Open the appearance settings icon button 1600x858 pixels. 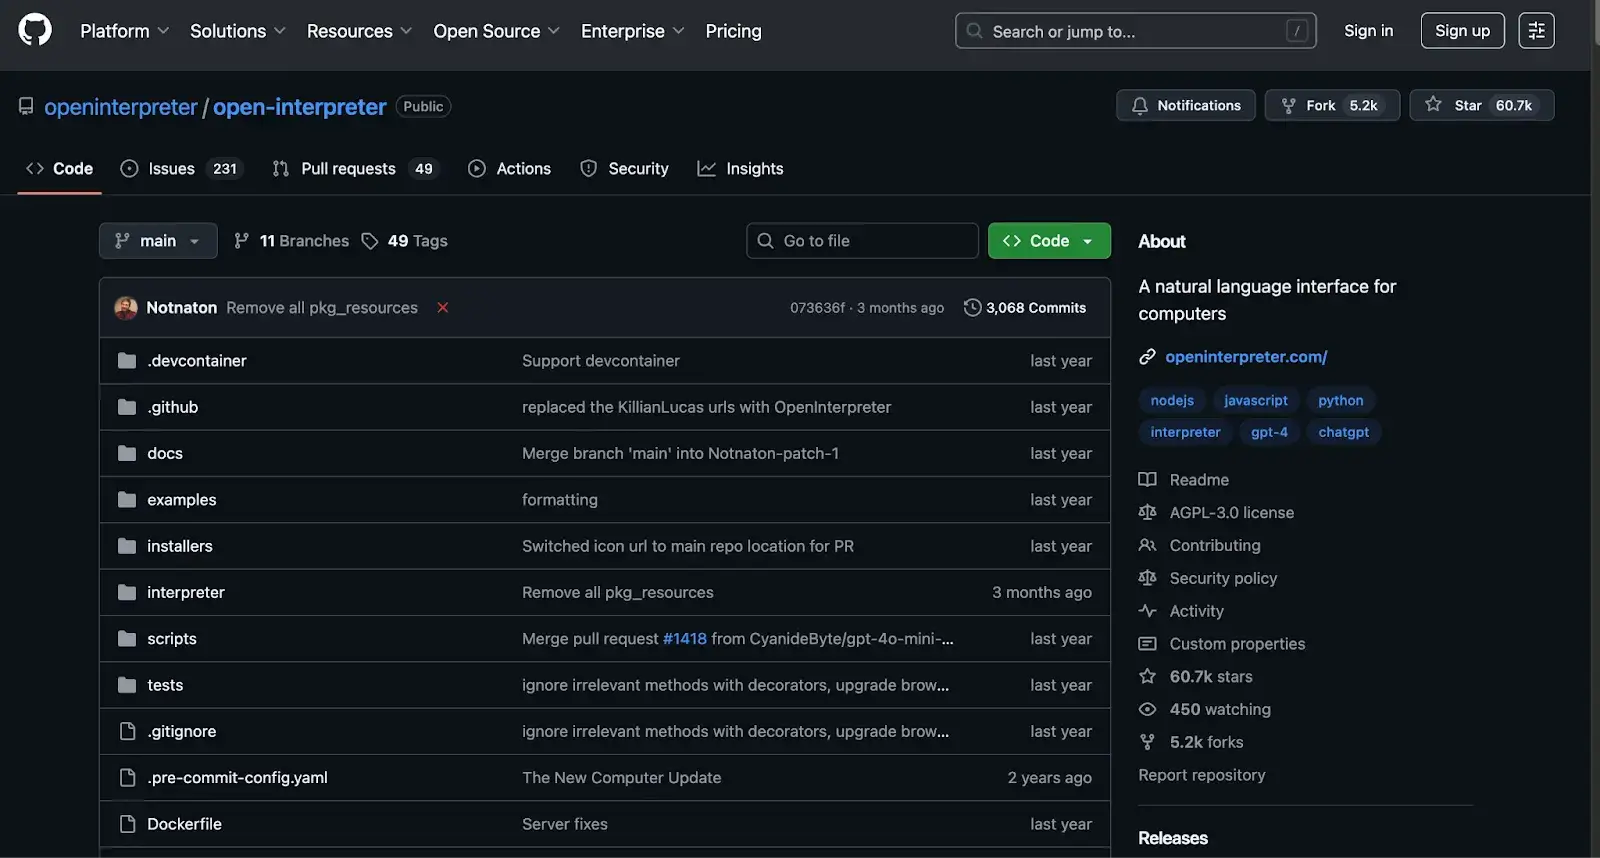(1536, 31)
